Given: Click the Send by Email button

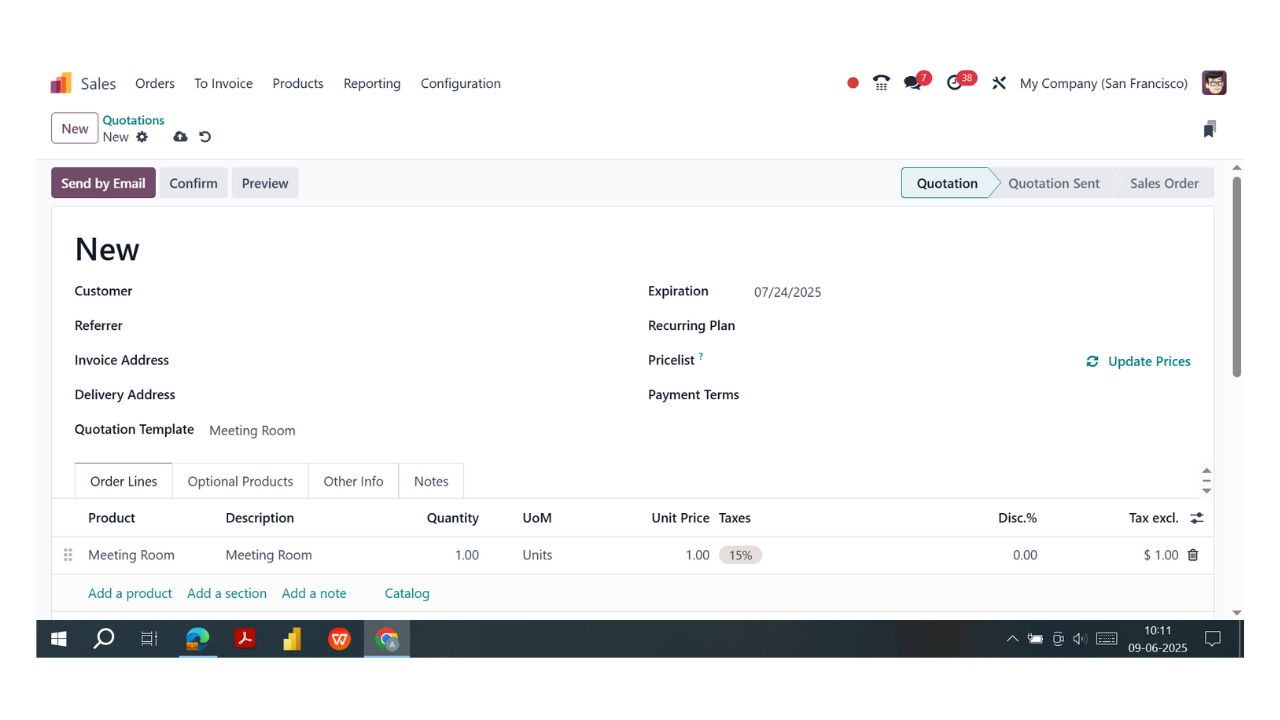Looking at the screenshot, I should pos(103,183).
